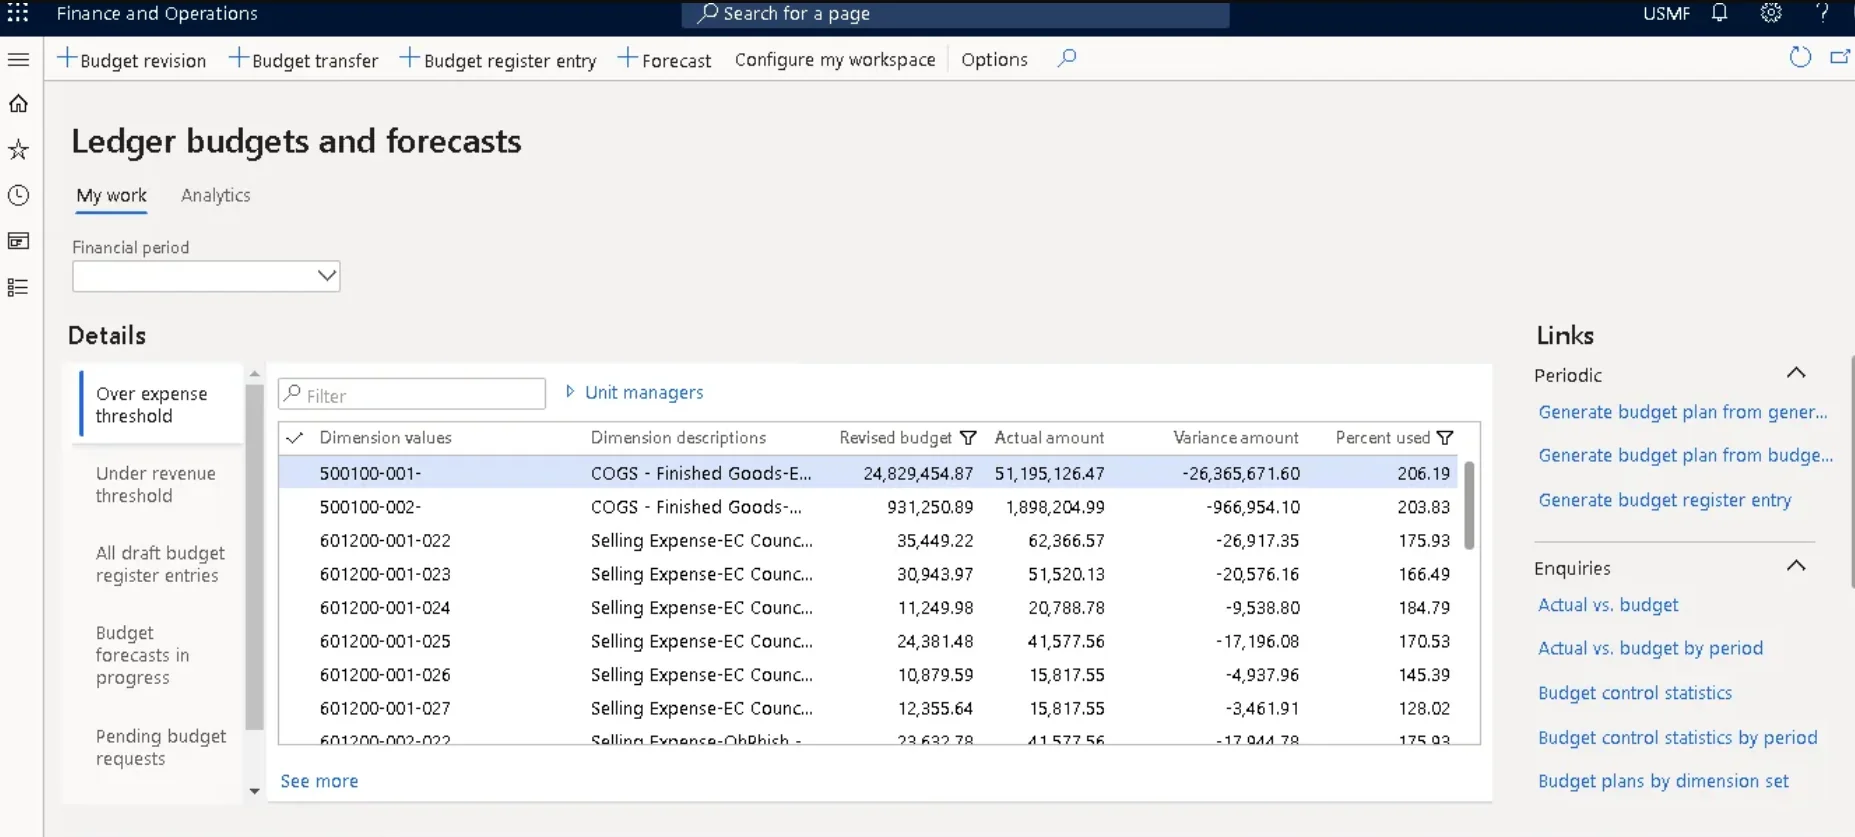
Task: Select Over expense threshold list
Action: pos(160,404)
